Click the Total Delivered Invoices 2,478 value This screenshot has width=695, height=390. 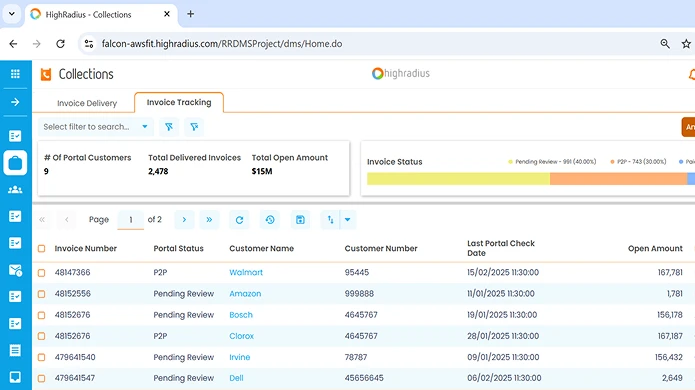click(158, 171)
